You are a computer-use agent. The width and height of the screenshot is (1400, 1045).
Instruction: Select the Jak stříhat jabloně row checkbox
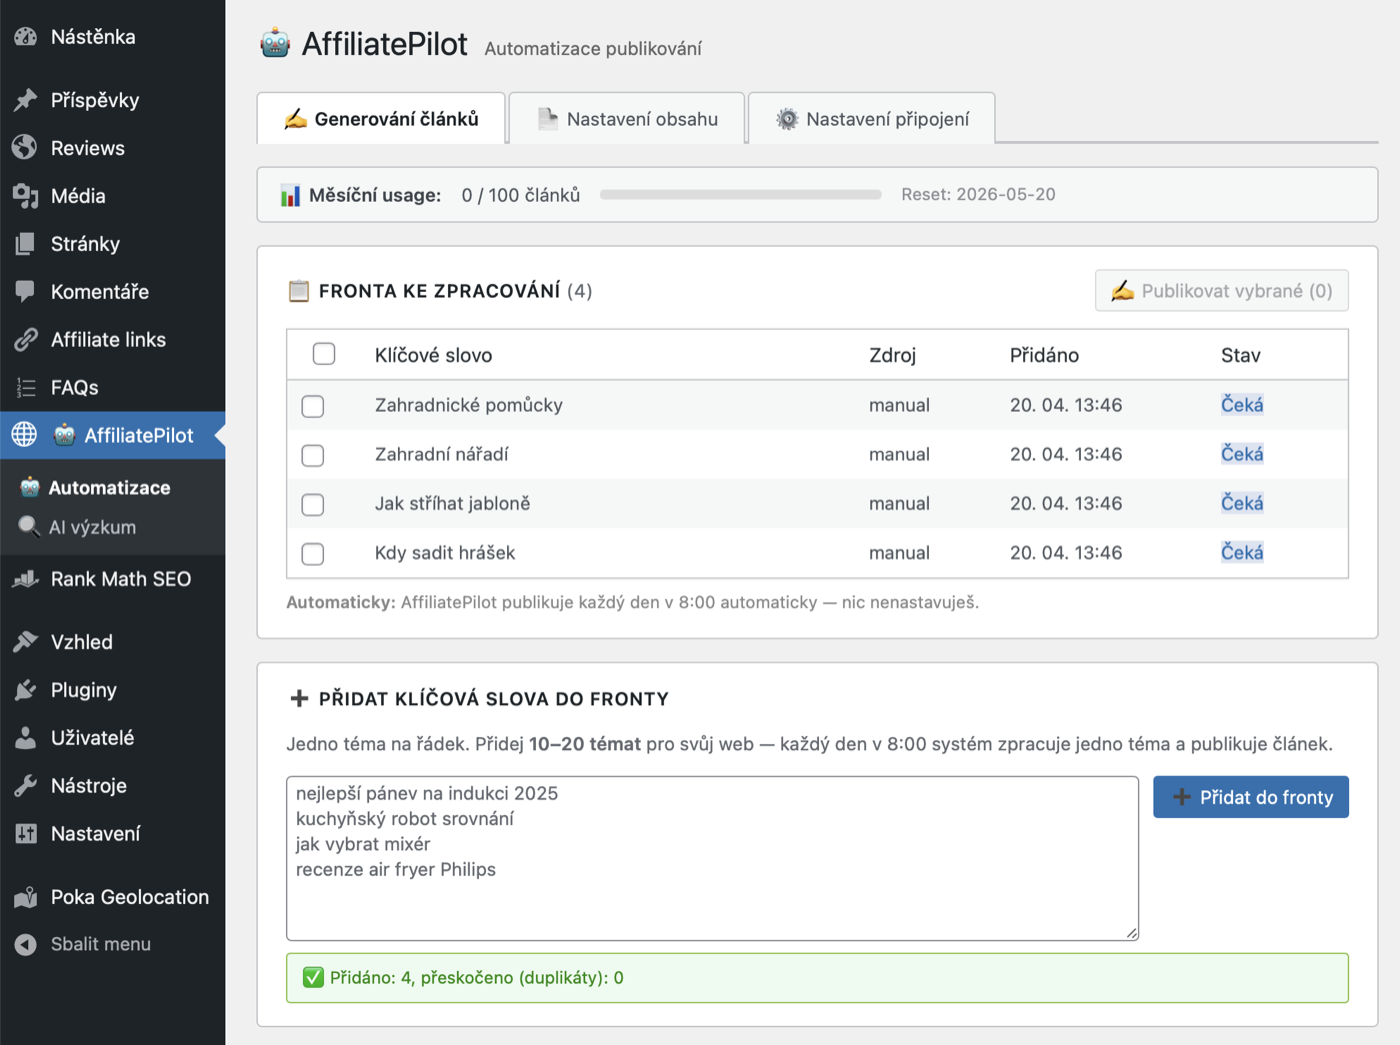coord(313,504)
